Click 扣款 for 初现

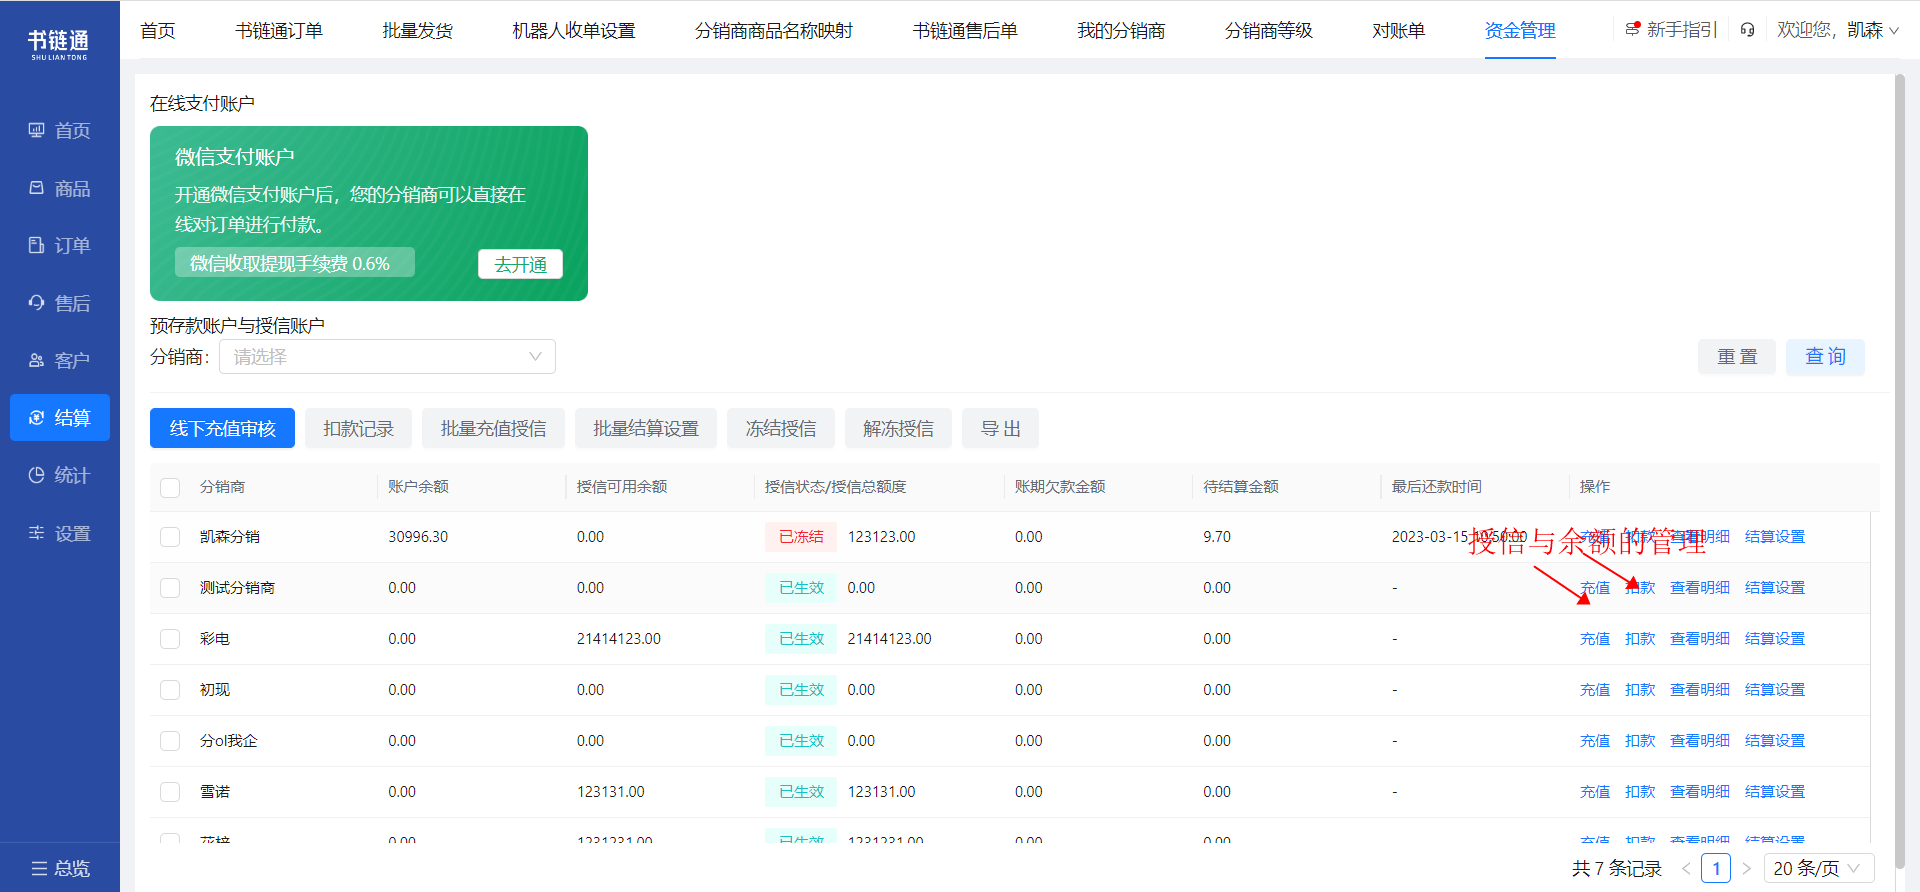(x=1640, y=690)
